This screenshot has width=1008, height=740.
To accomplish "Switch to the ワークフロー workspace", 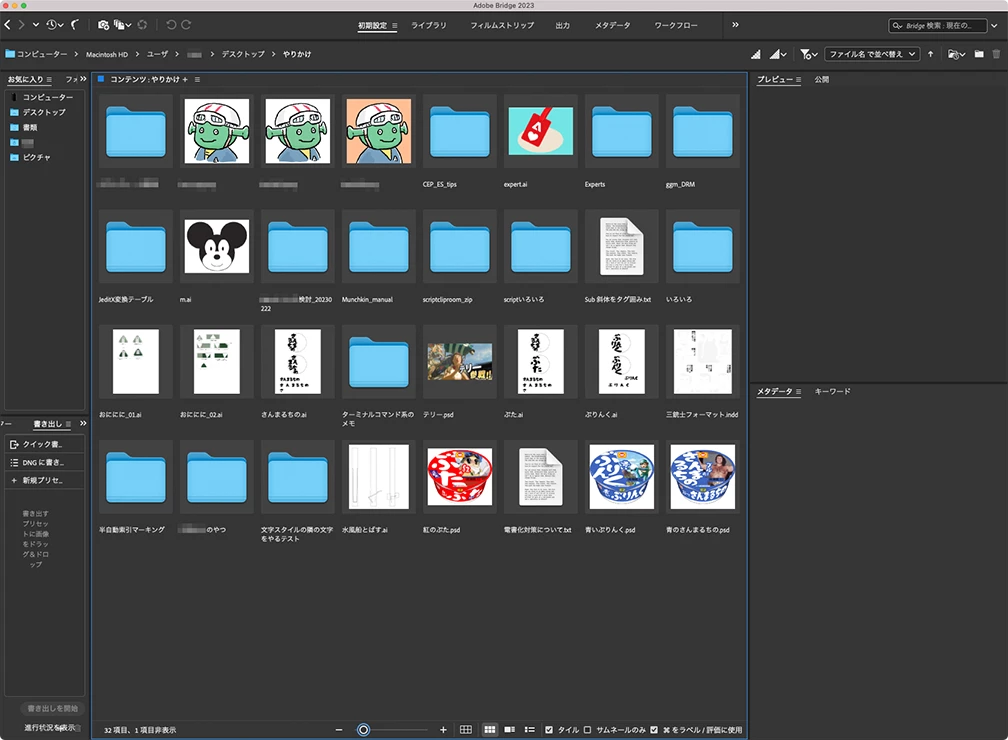I will pyautogui.click(x=676, y=26).
